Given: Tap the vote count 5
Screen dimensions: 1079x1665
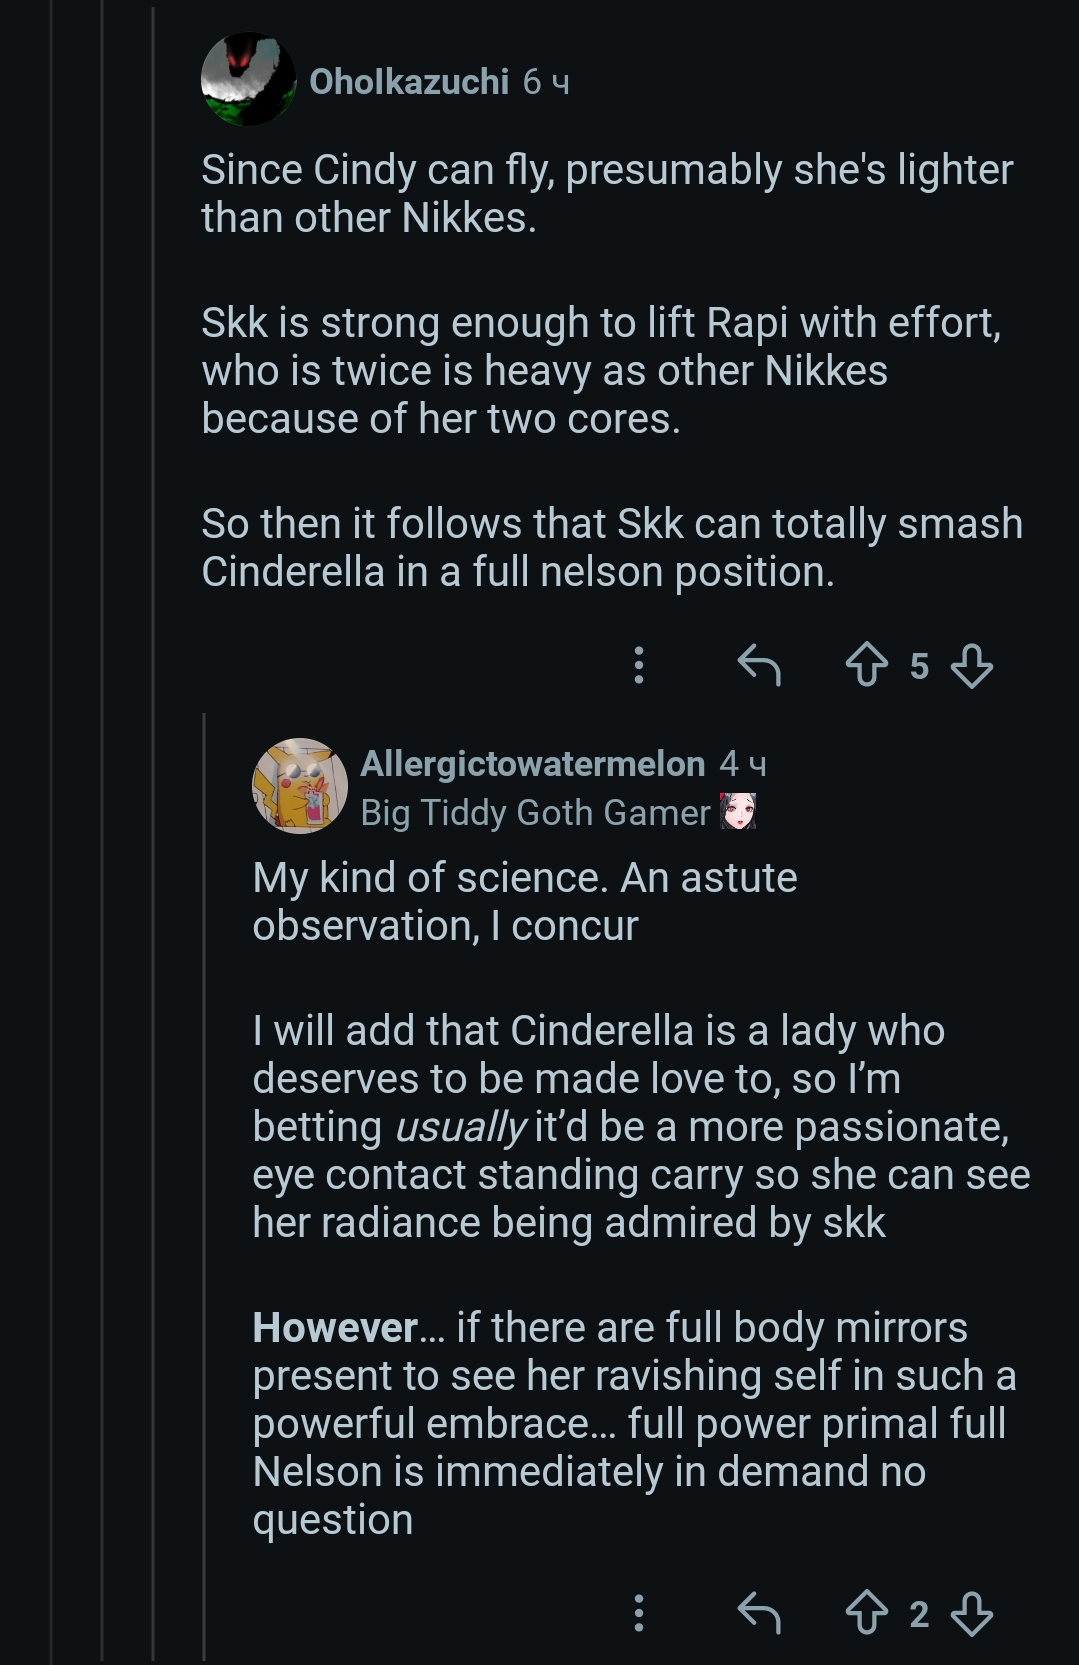Looking at the screenshot, I should point(919,666).
